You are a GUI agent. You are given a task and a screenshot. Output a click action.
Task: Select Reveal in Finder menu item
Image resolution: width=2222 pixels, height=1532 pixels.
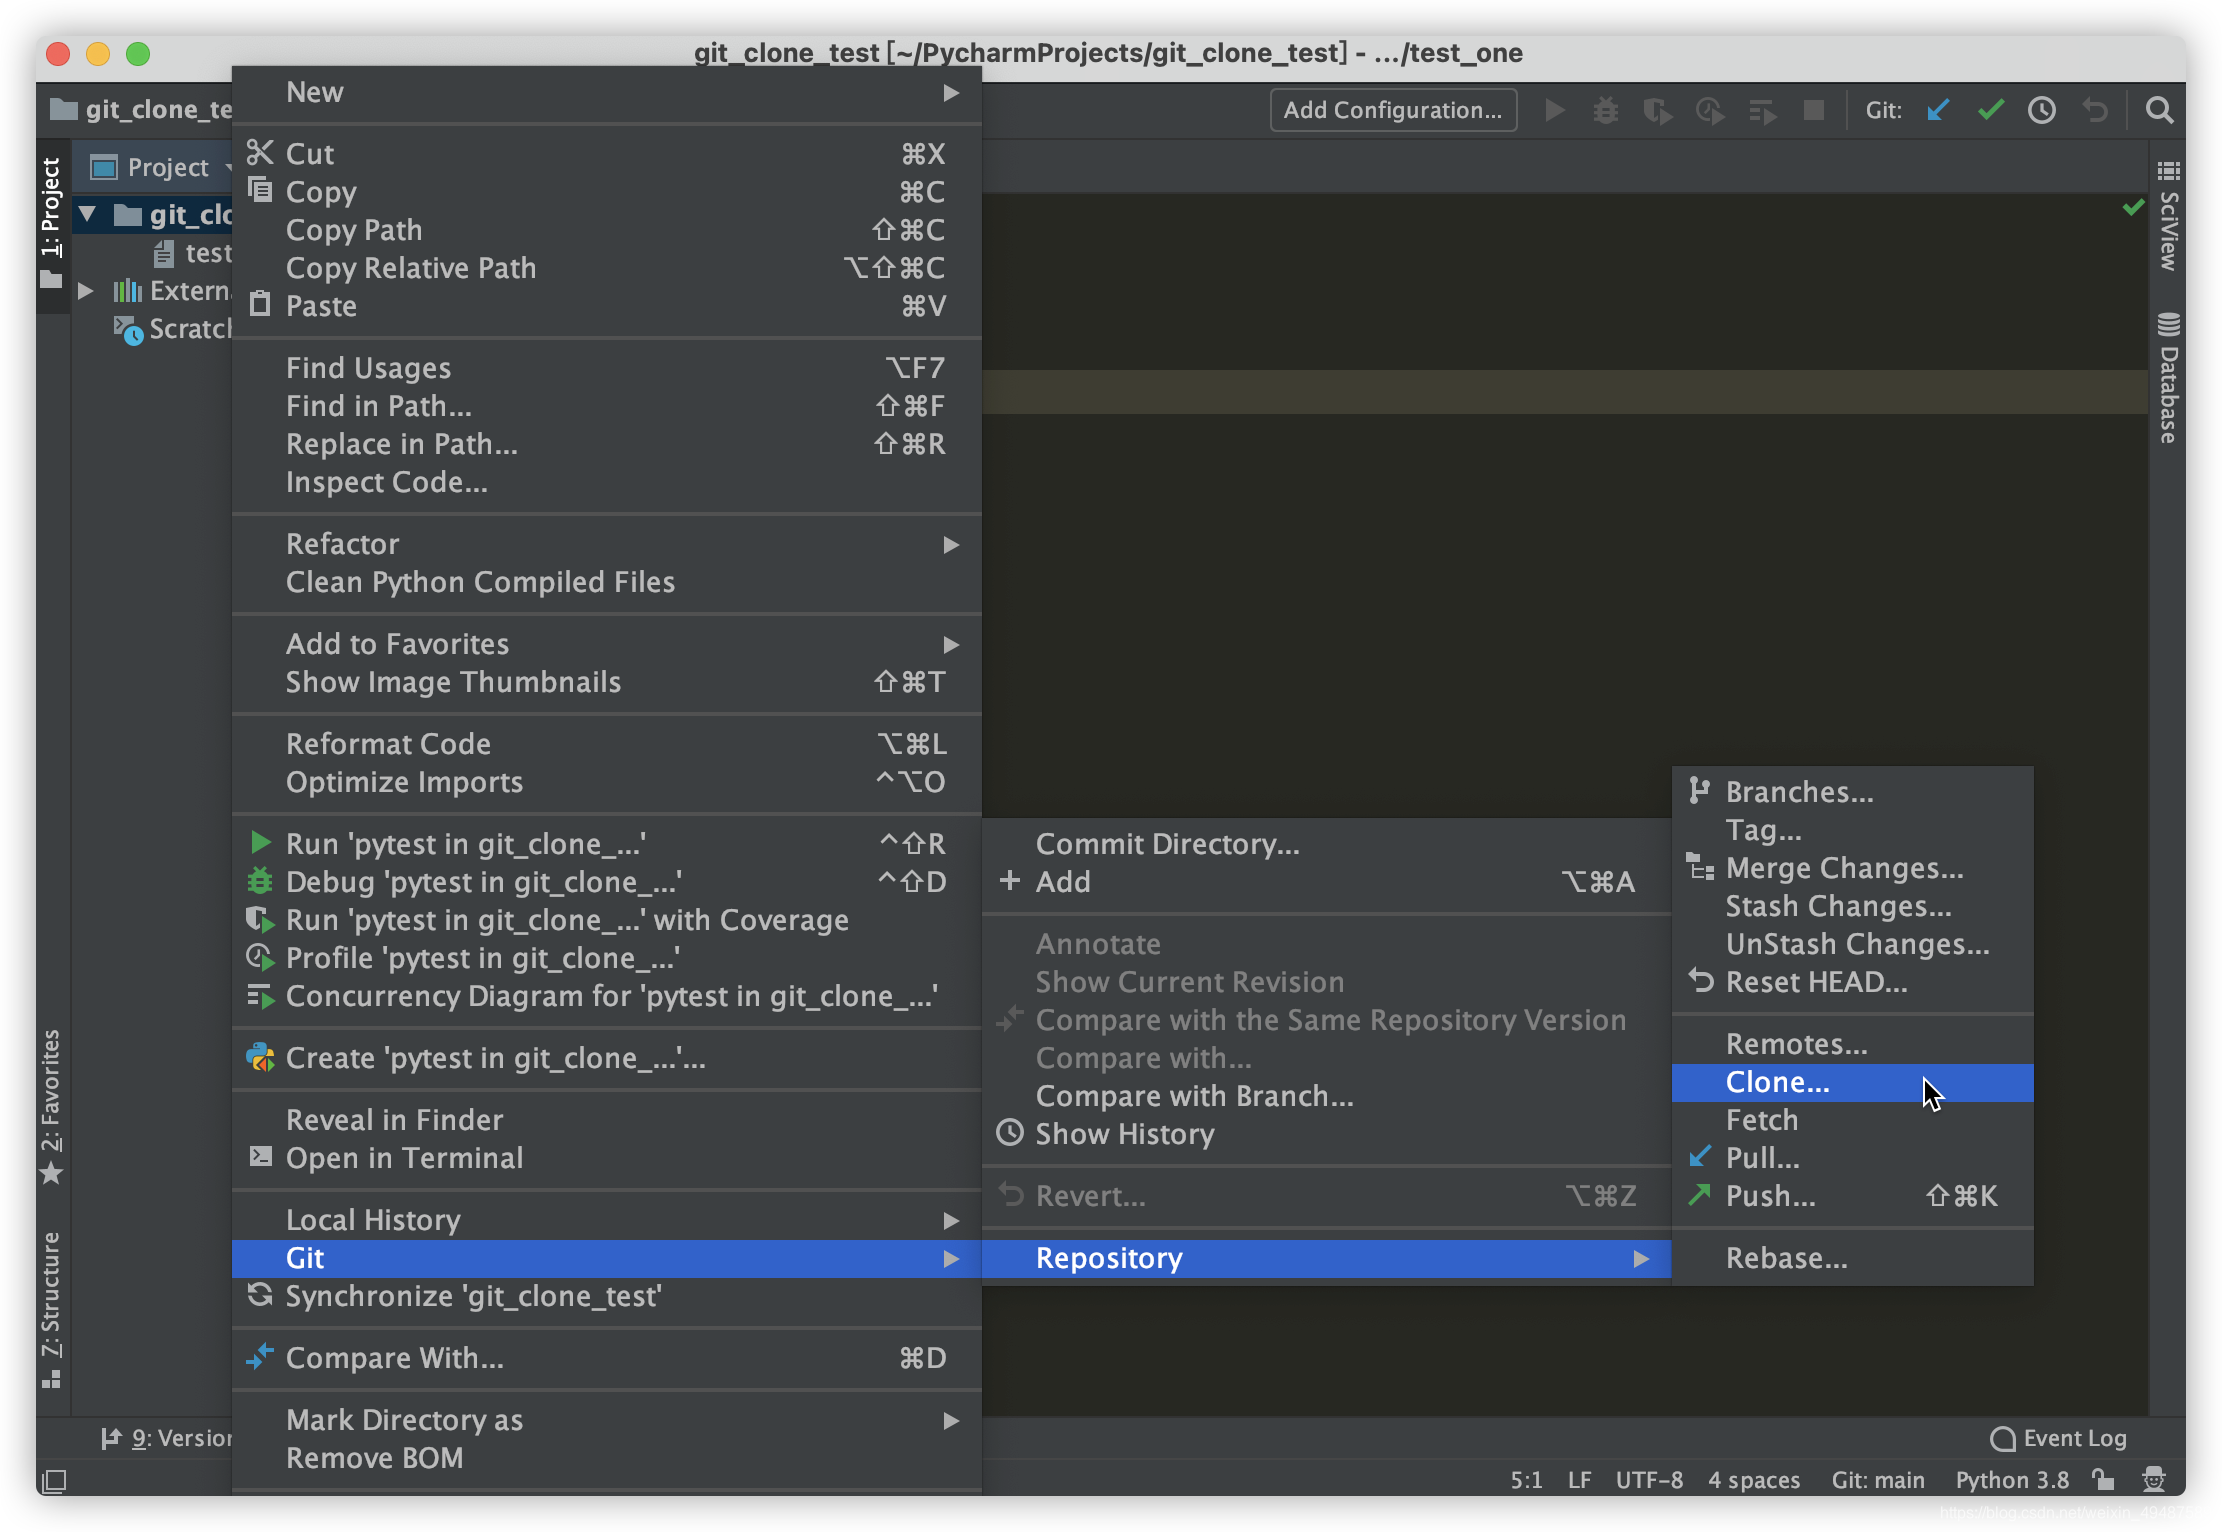(x=606, y=1120)
